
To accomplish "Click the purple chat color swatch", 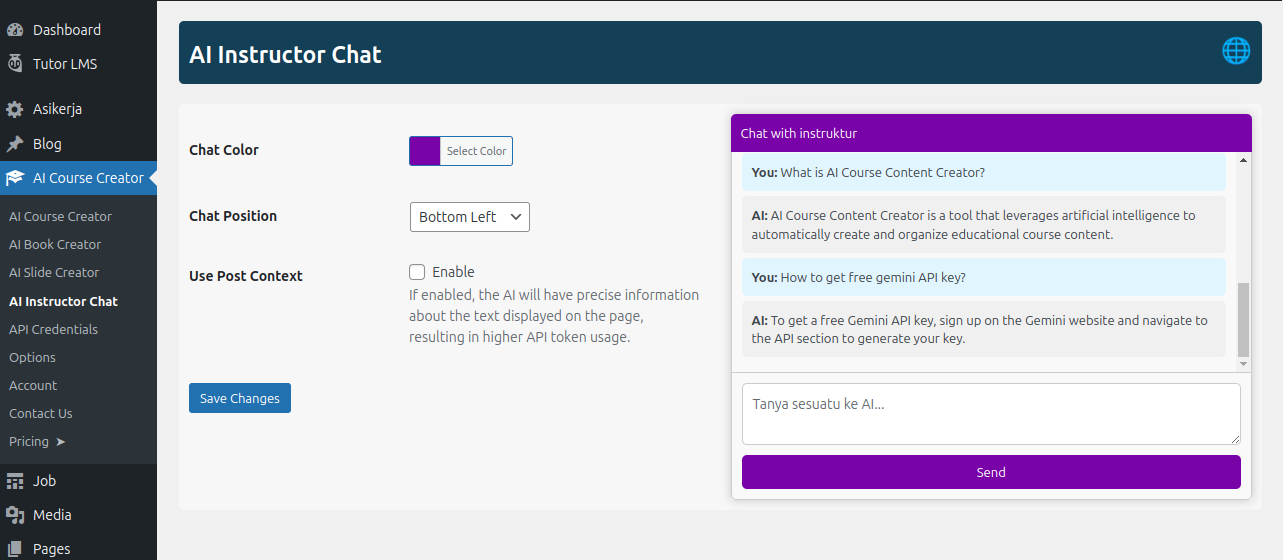I will click(425, 151).
